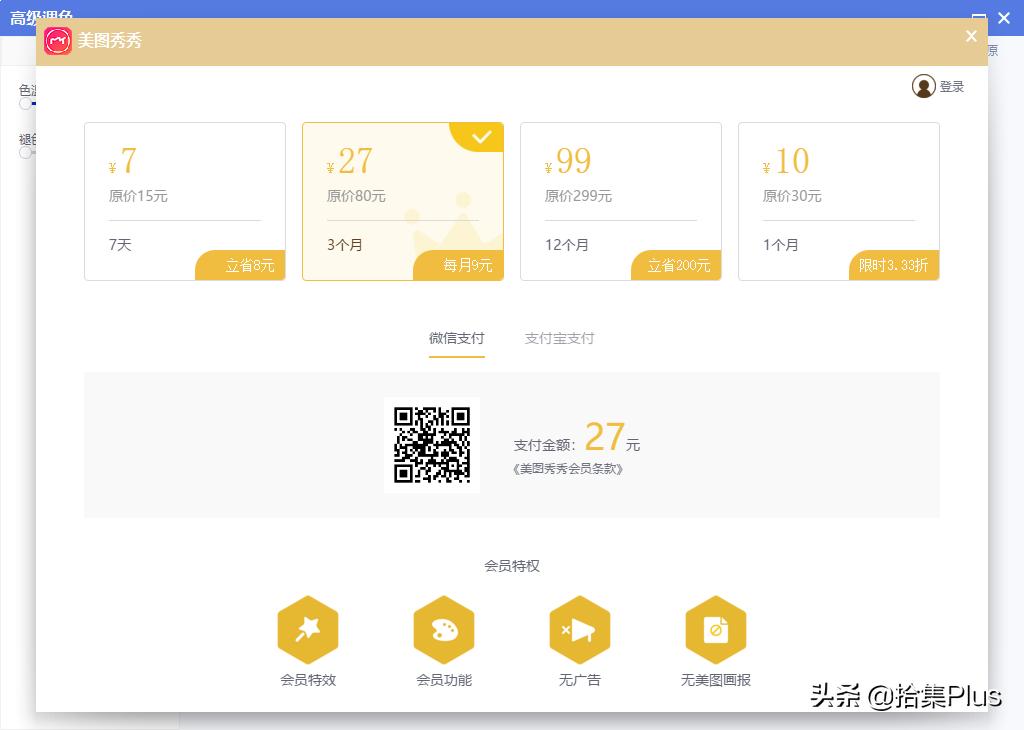1024x730 pixels.
Task: Click the 无美图画报 privilege icon
Action: tap(716, 629)
